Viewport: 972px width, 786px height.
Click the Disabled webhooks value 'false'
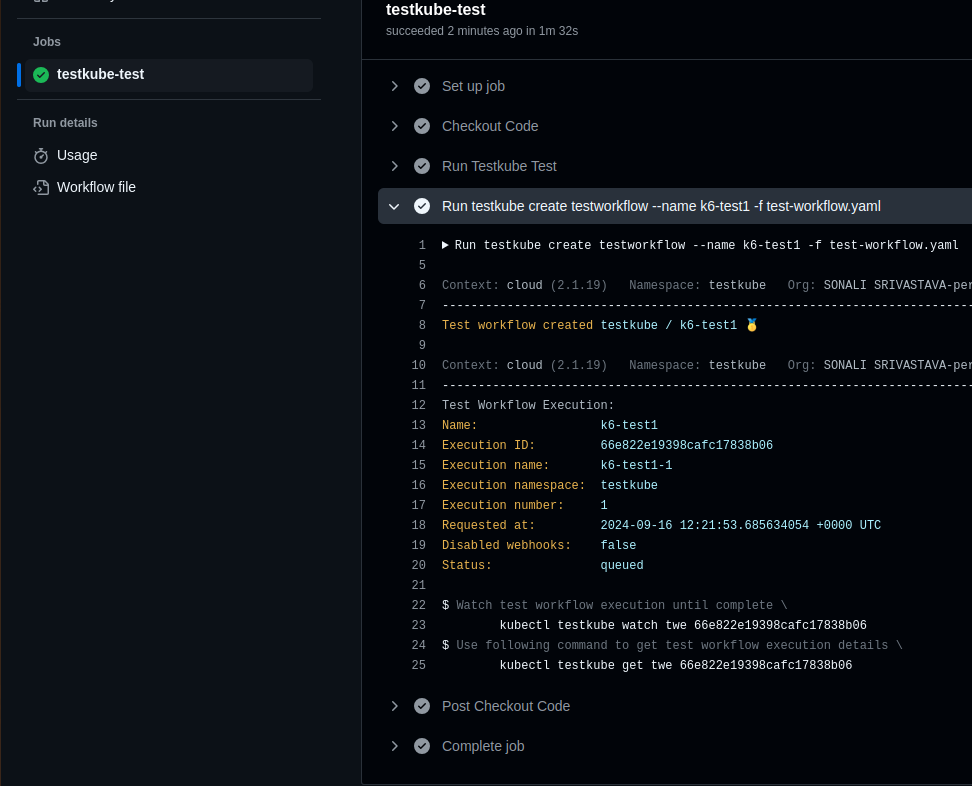[x=618, y=545]
